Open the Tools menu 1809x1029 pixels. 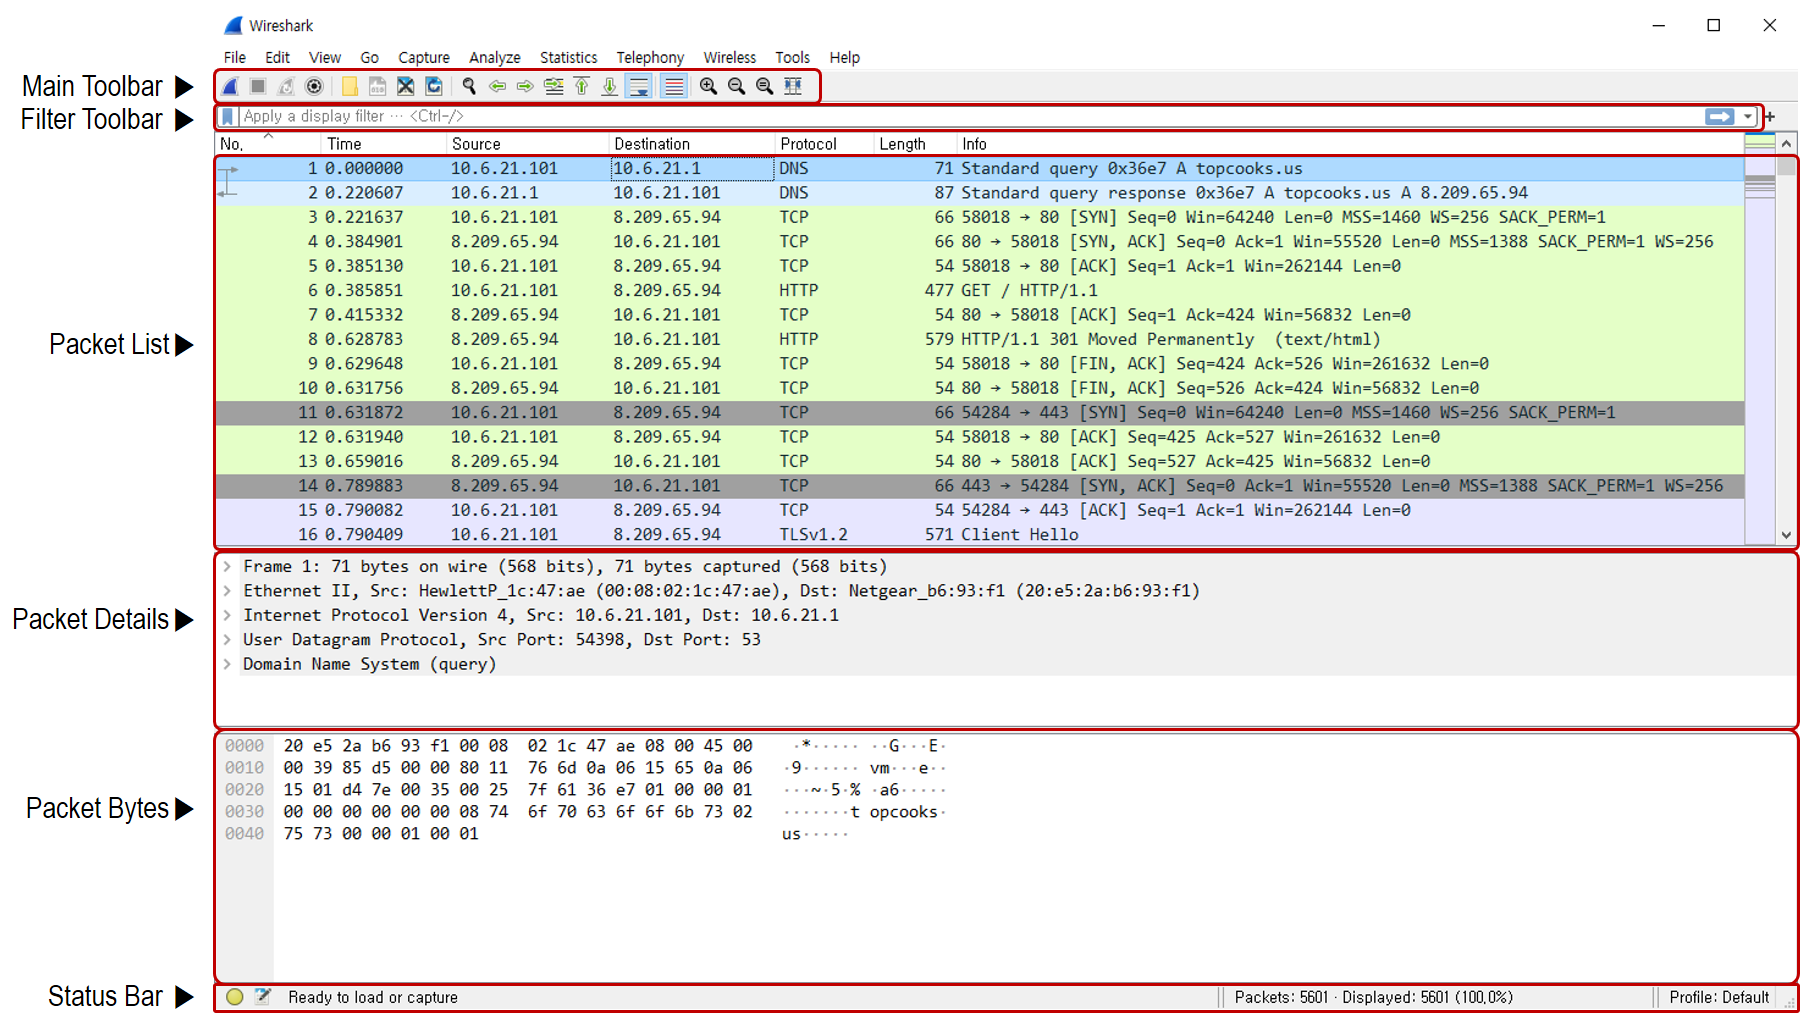point(792,58)
